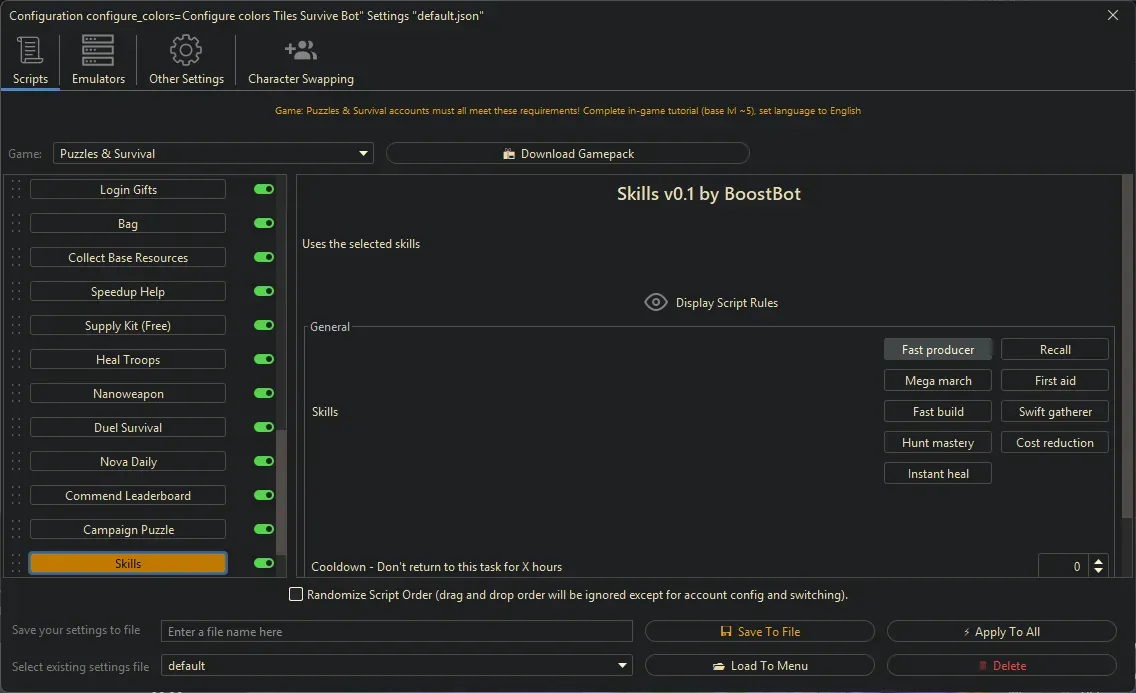Click the Load To Menu icon

(x=723, y=665)
